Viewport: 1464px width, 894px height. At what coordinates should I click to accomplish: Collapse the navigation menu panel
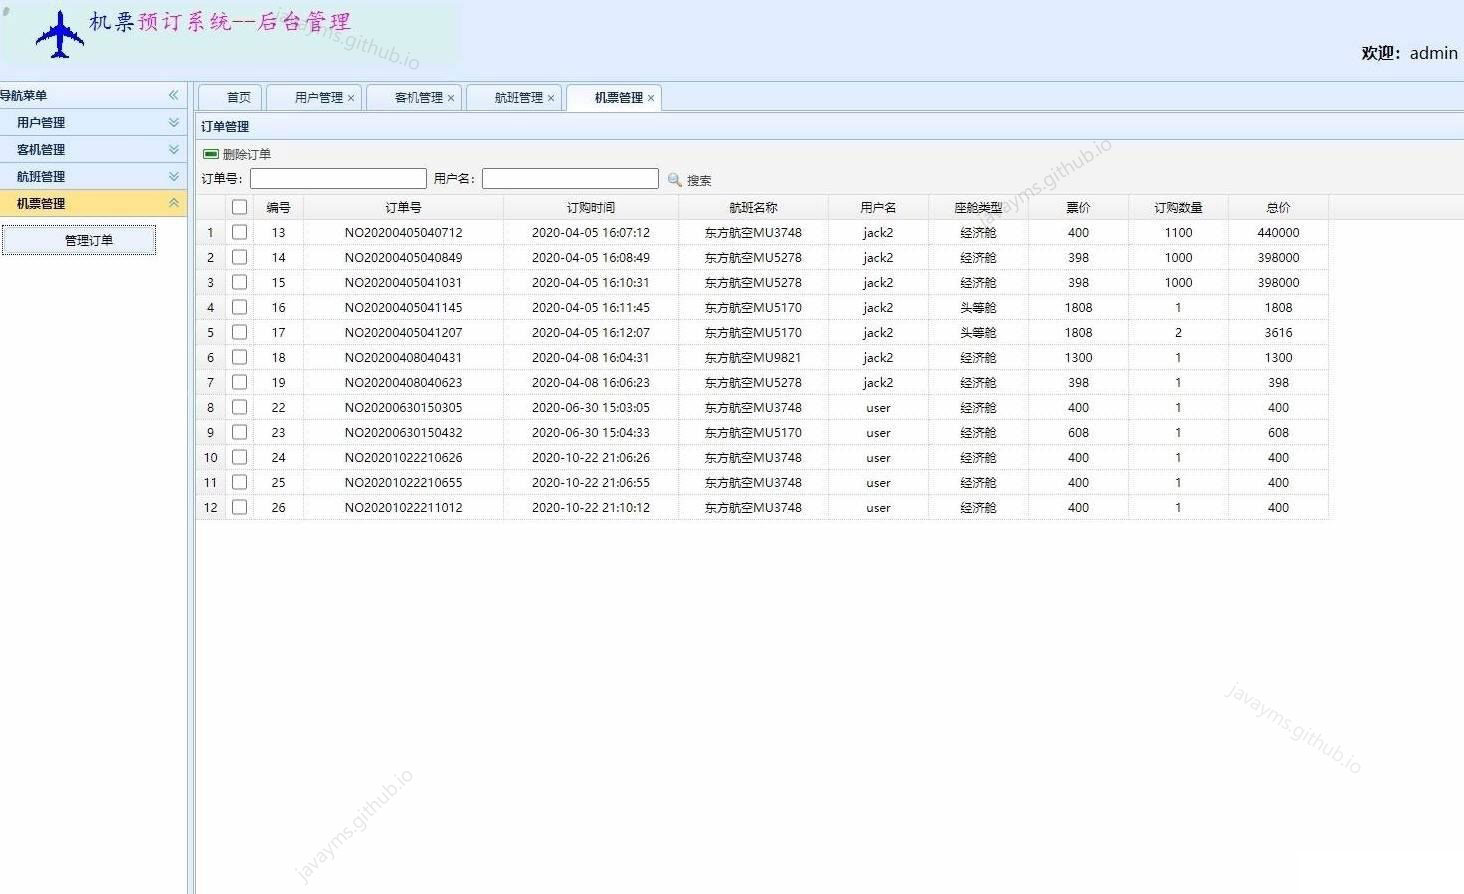coord(173,95)
